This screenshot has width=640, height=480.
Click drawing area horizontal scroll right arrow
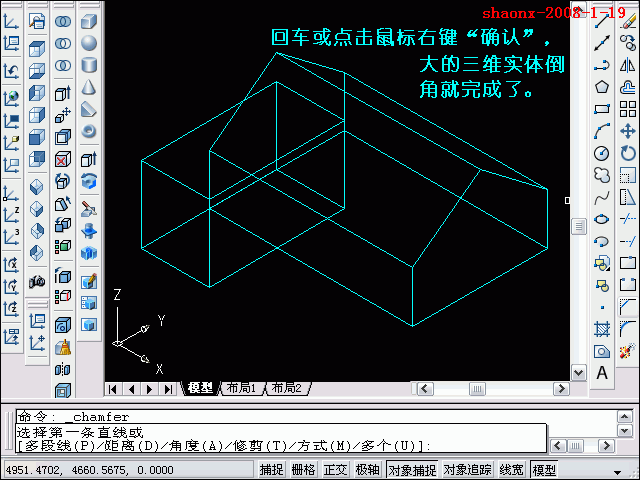(x=561, y=389)
